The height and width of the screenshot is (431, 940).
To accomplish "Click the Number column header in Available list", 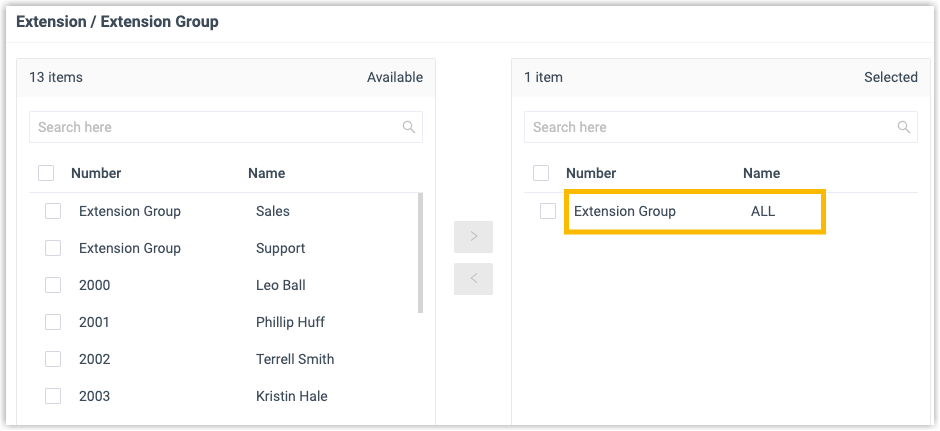I will (x=96, y=173).
